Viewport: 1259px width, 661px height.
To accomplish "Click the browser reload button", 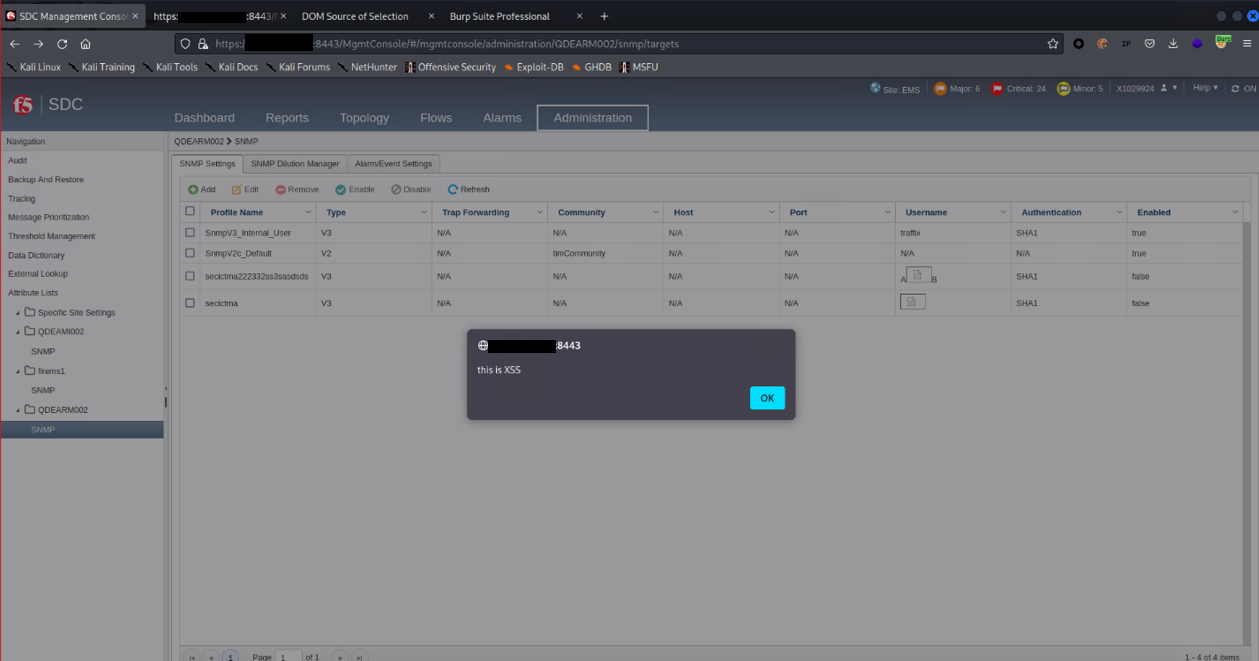I will pyautogui.click(x=62, y=44).
